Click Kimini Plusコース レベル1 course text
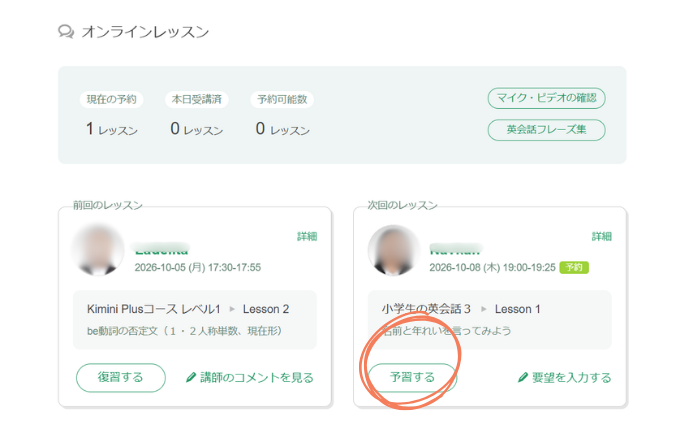Image resolution: width=700 pixels, height=422 pixels. [154, 309]
